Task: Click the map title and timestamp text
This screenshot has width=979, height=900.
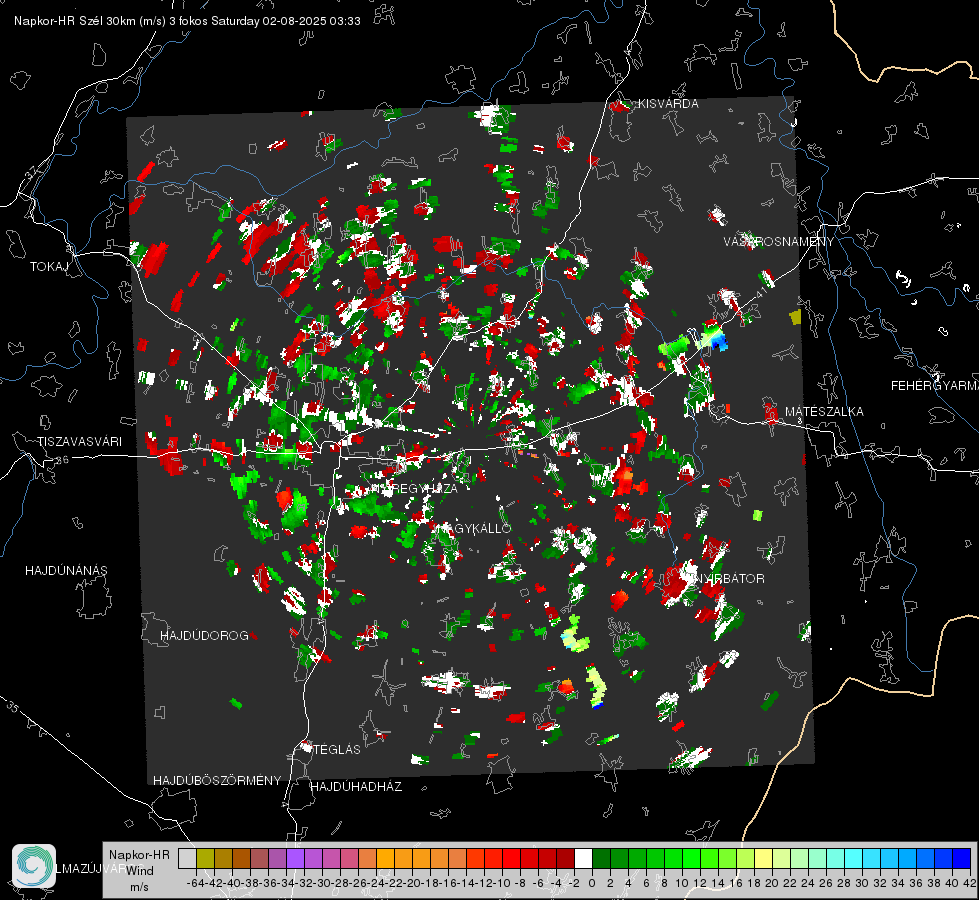Action: click(187, 21)
